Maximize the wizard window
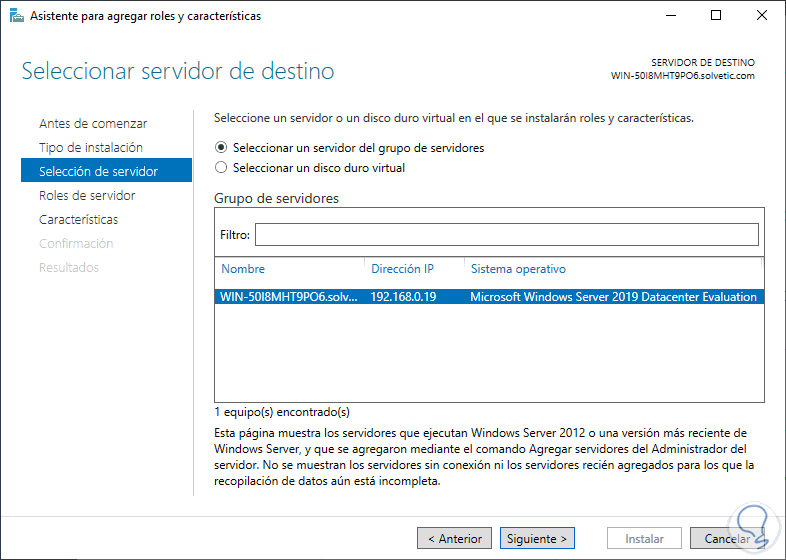 tap(716, 16)
